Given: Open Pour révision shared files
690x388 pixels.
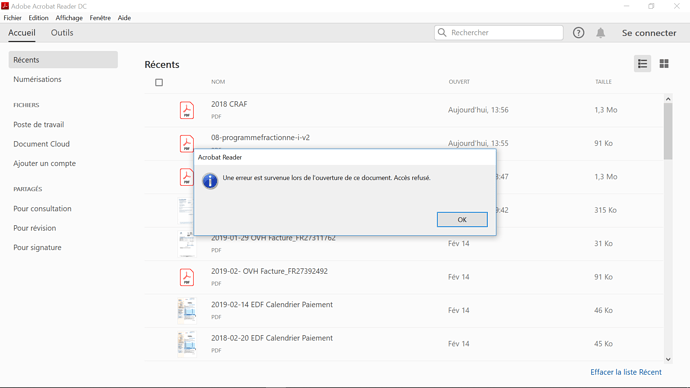Looking at the screenshot, I should coord(35,228).
